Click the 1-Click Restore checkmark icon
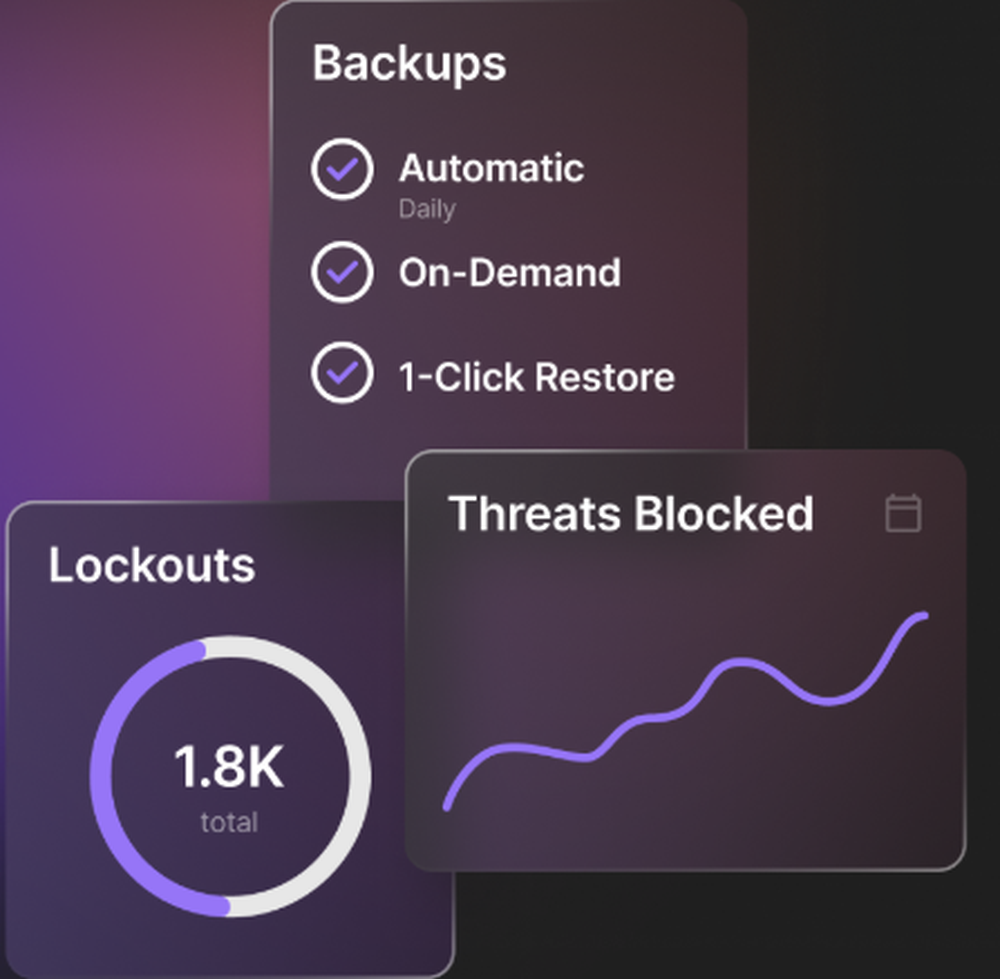The width and height of the screenshot is (1000, 979). (x=341, y=377)
